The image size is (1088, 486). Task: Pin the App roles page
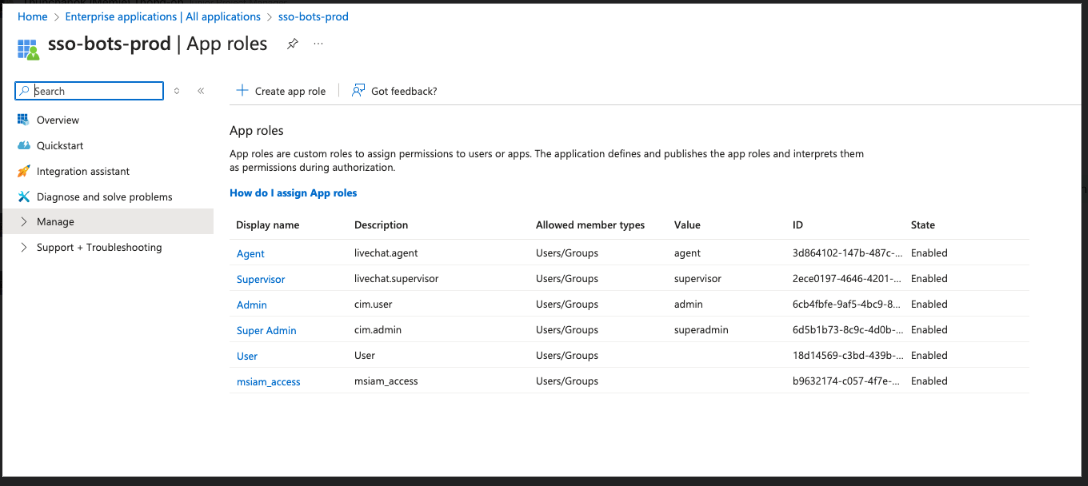(x=292, y=44)
